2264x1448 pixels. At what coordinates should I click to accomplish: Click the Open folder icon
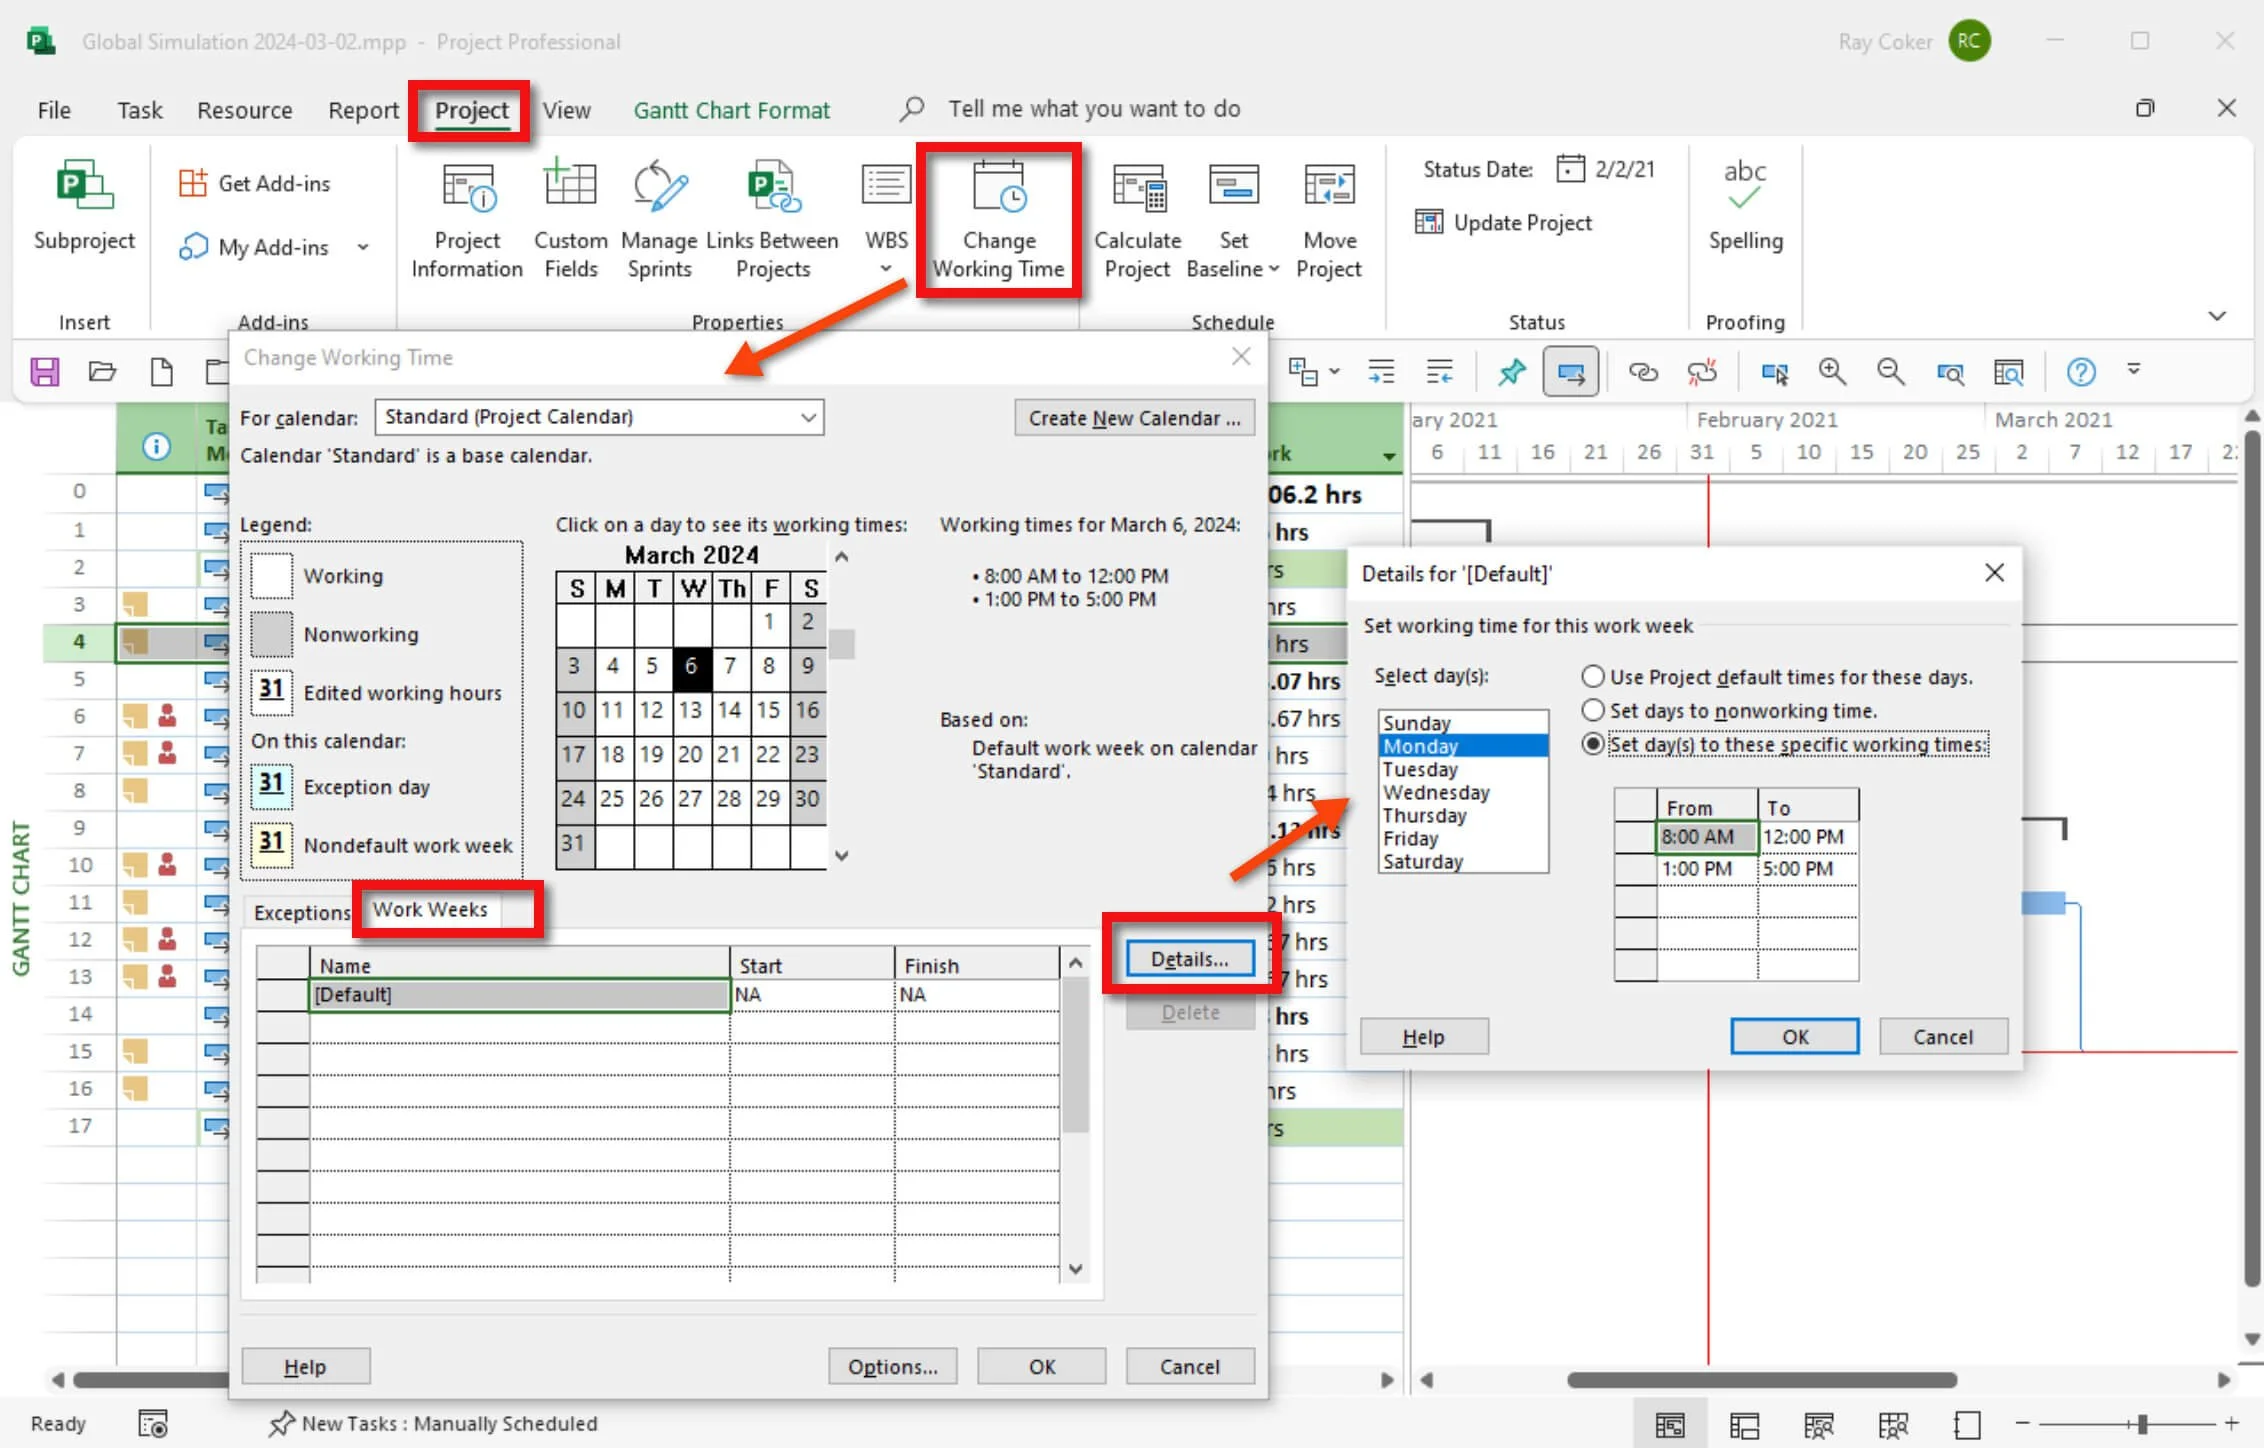point(102,372)
